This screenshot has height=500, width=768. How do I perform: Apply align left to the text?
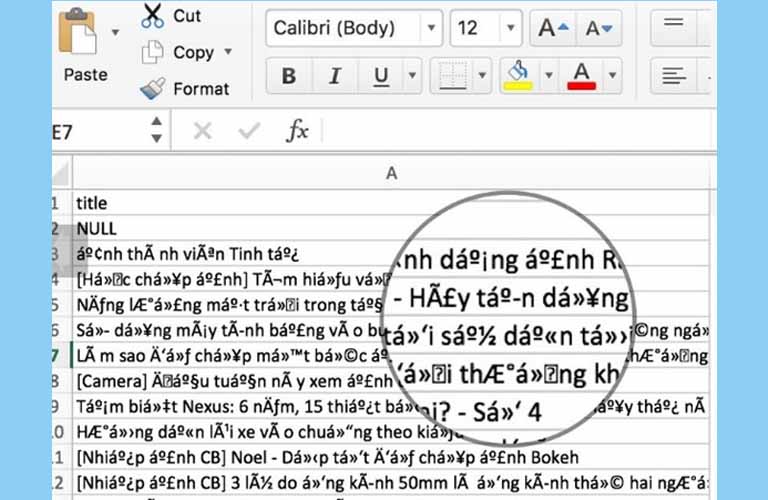click(x=674, y=76)
